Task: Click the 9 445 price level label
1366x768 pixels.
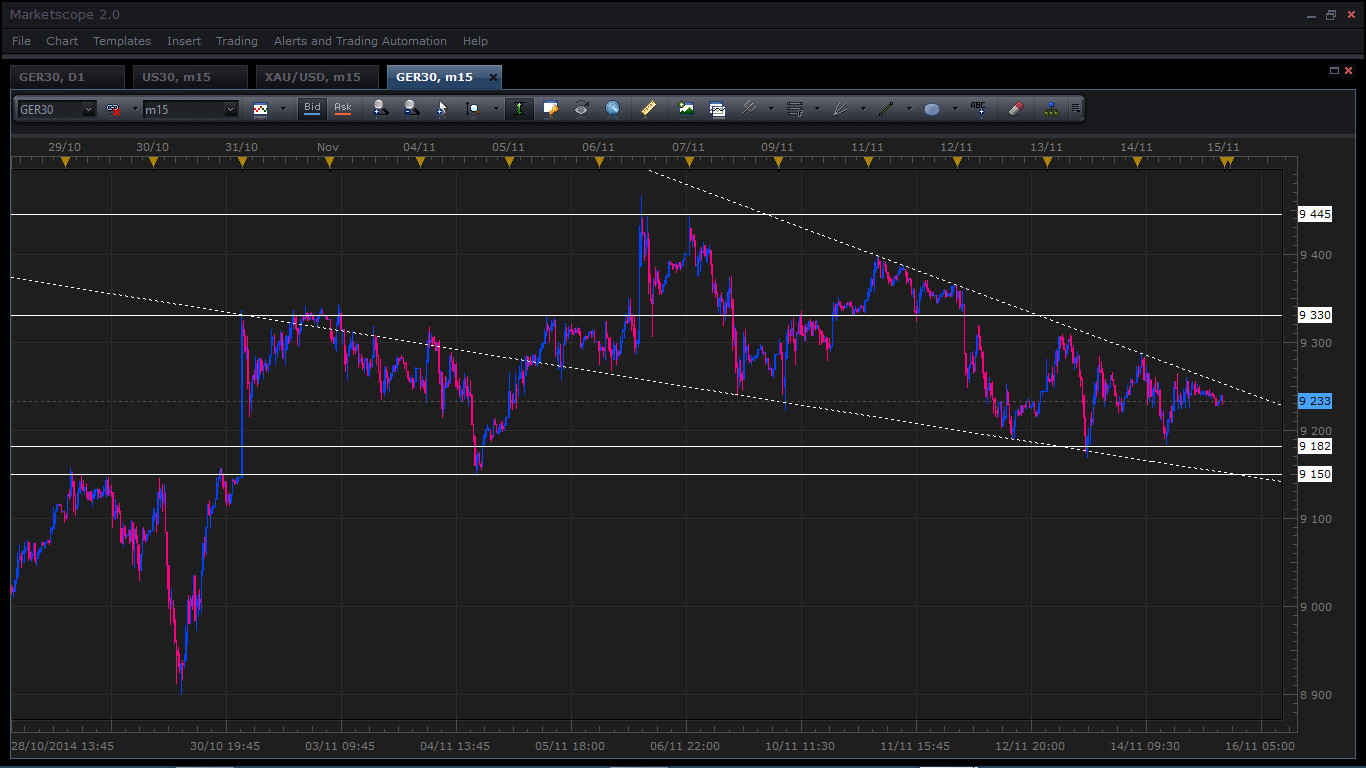Action: (x=1314, y=214)
